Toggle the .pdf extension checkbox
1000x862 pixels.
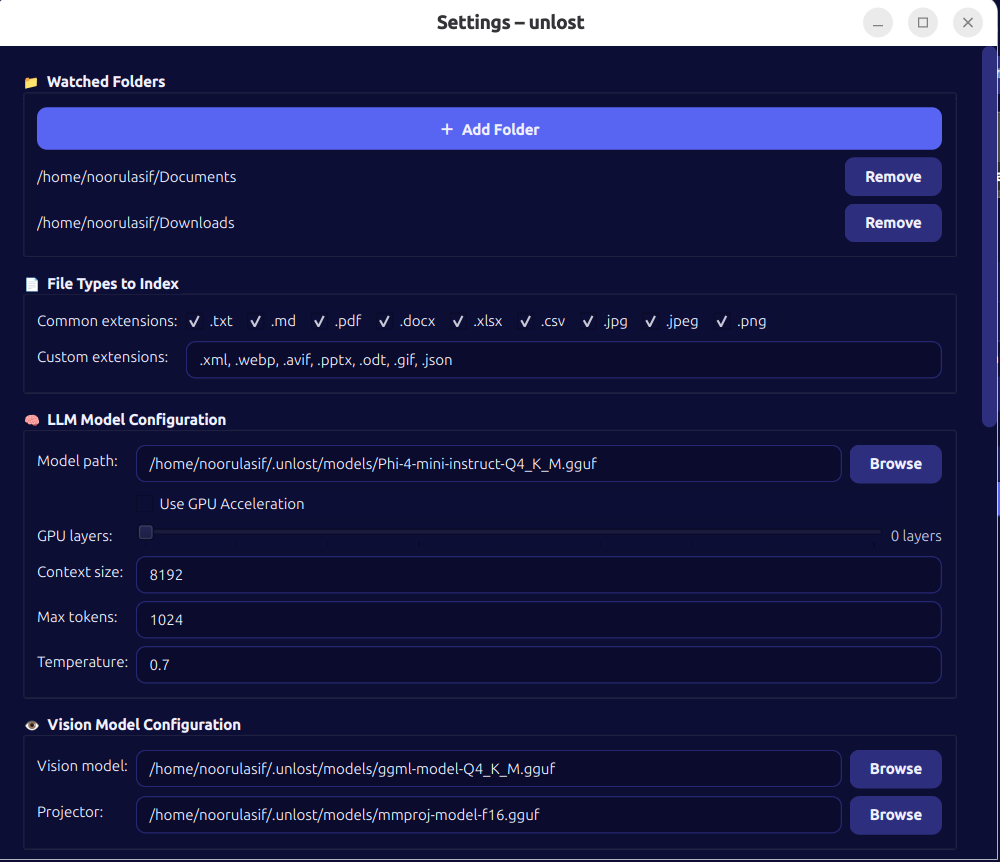pos(319,321)
